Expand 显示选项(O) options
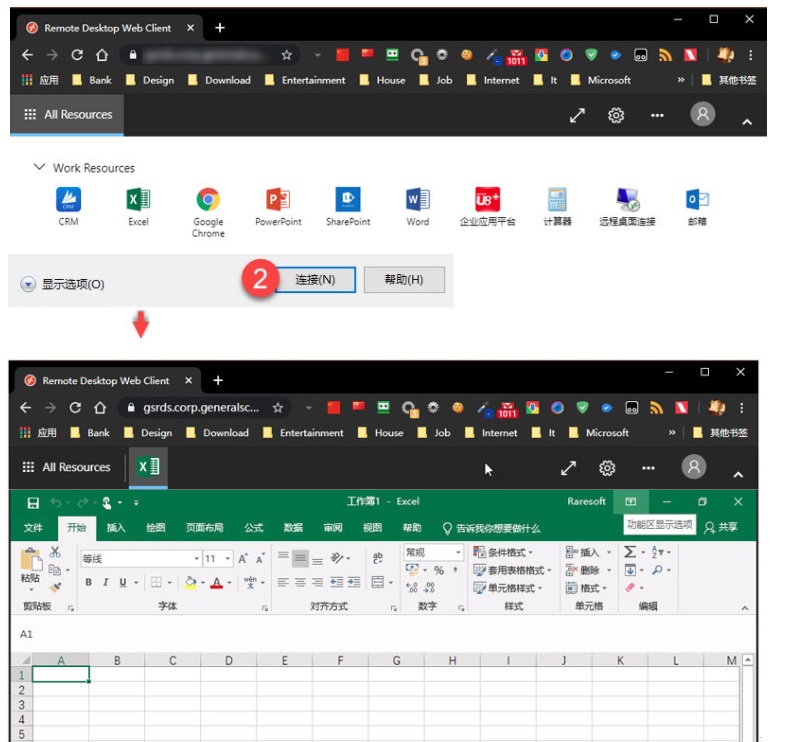 pos(28,285)
